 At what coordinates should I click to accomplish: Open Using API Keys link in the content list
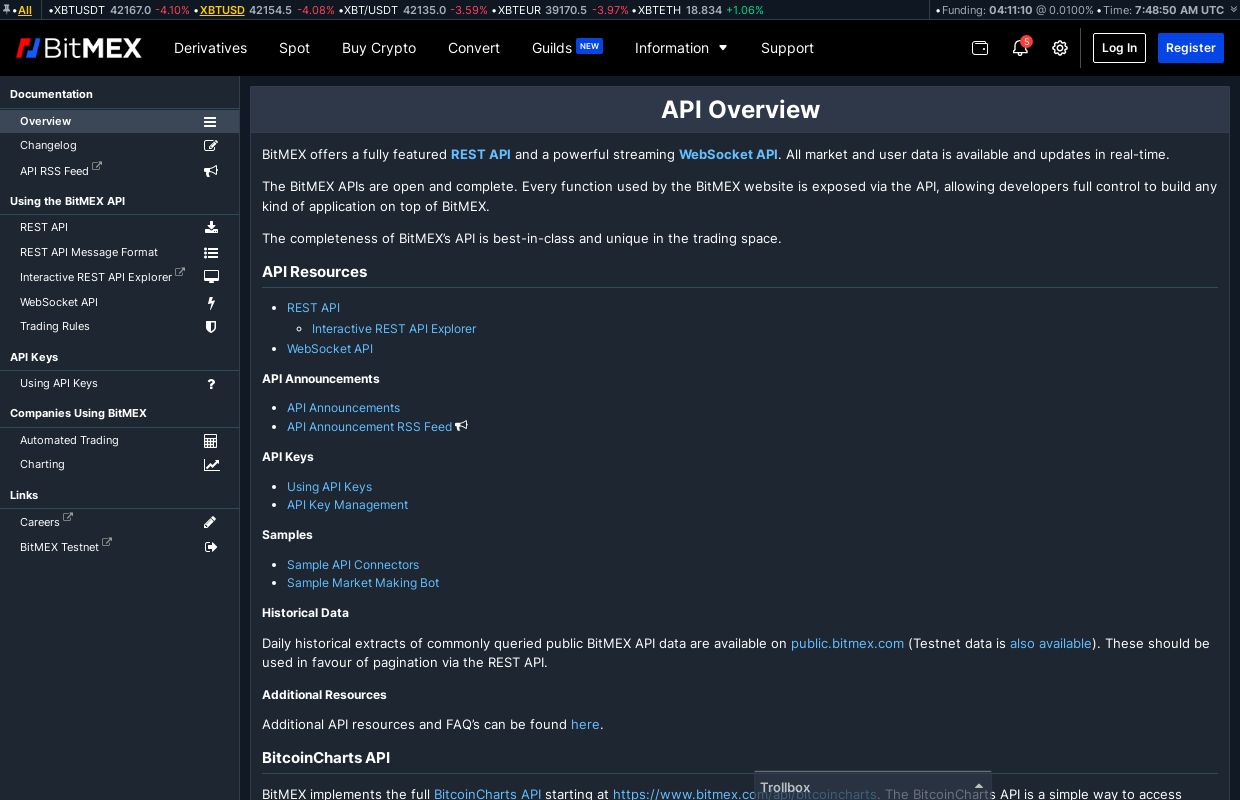(x=329, y=486)
